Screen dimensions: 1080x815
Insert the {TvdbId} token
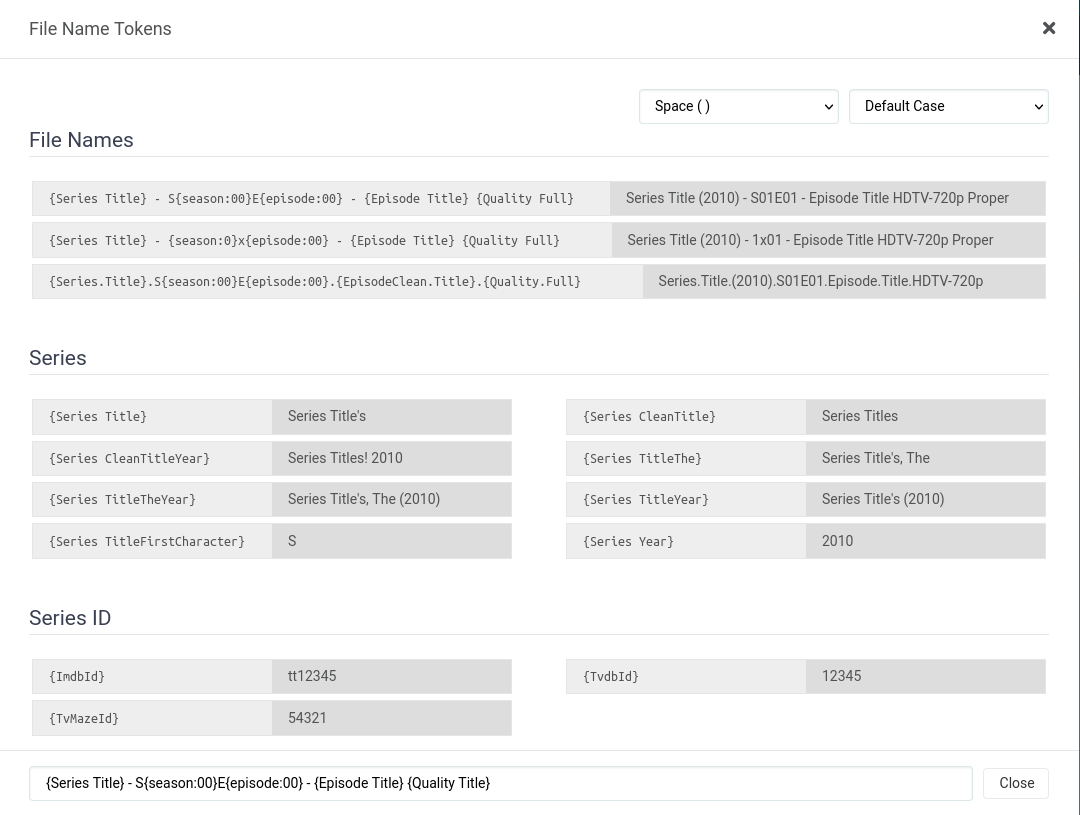point(685,676)
